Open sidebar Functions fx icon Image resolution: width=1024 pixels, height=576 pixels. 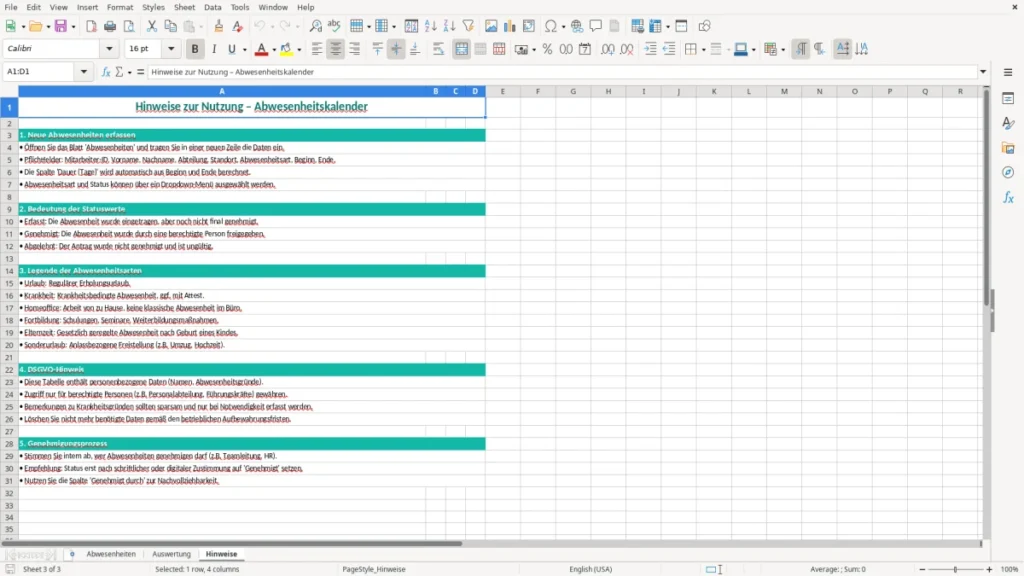pyautogui.click(x=1008, y=197)
